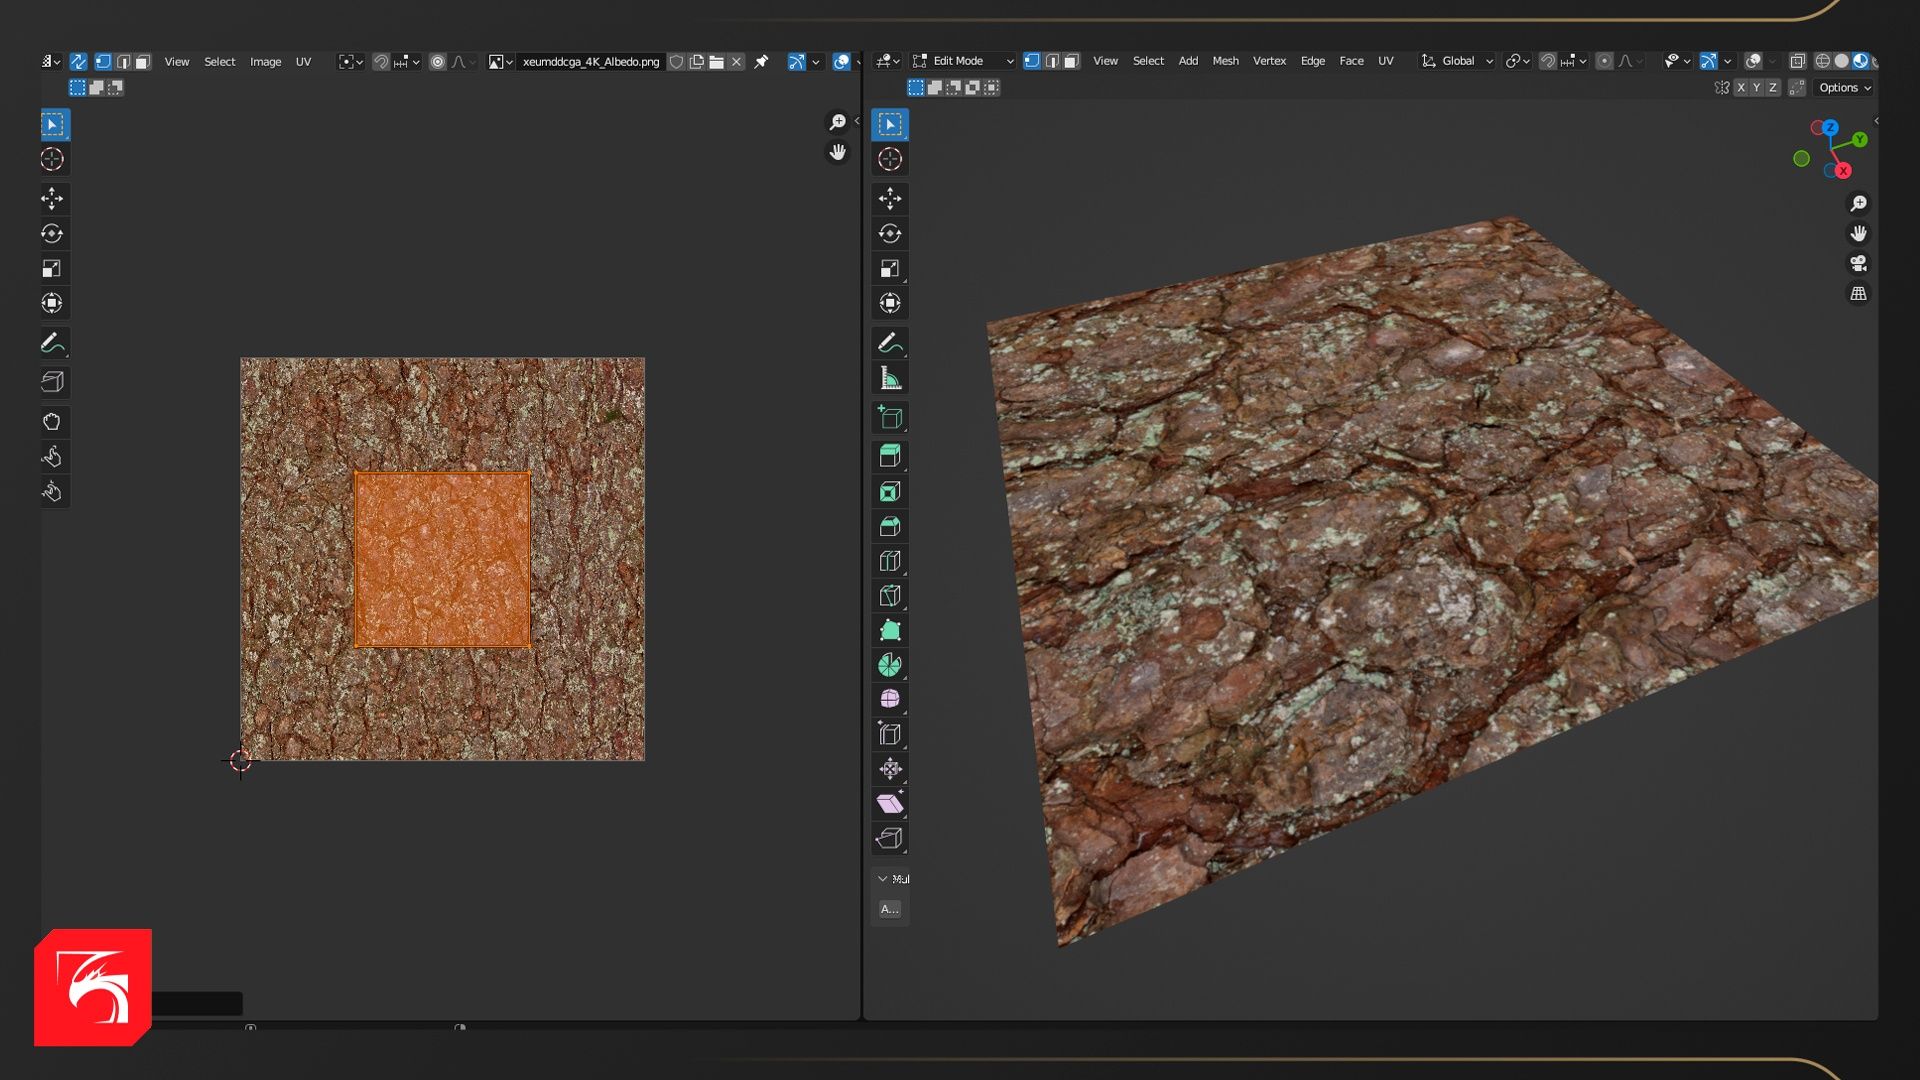Select the Move tool in 3D viewport

click(889, 198)
